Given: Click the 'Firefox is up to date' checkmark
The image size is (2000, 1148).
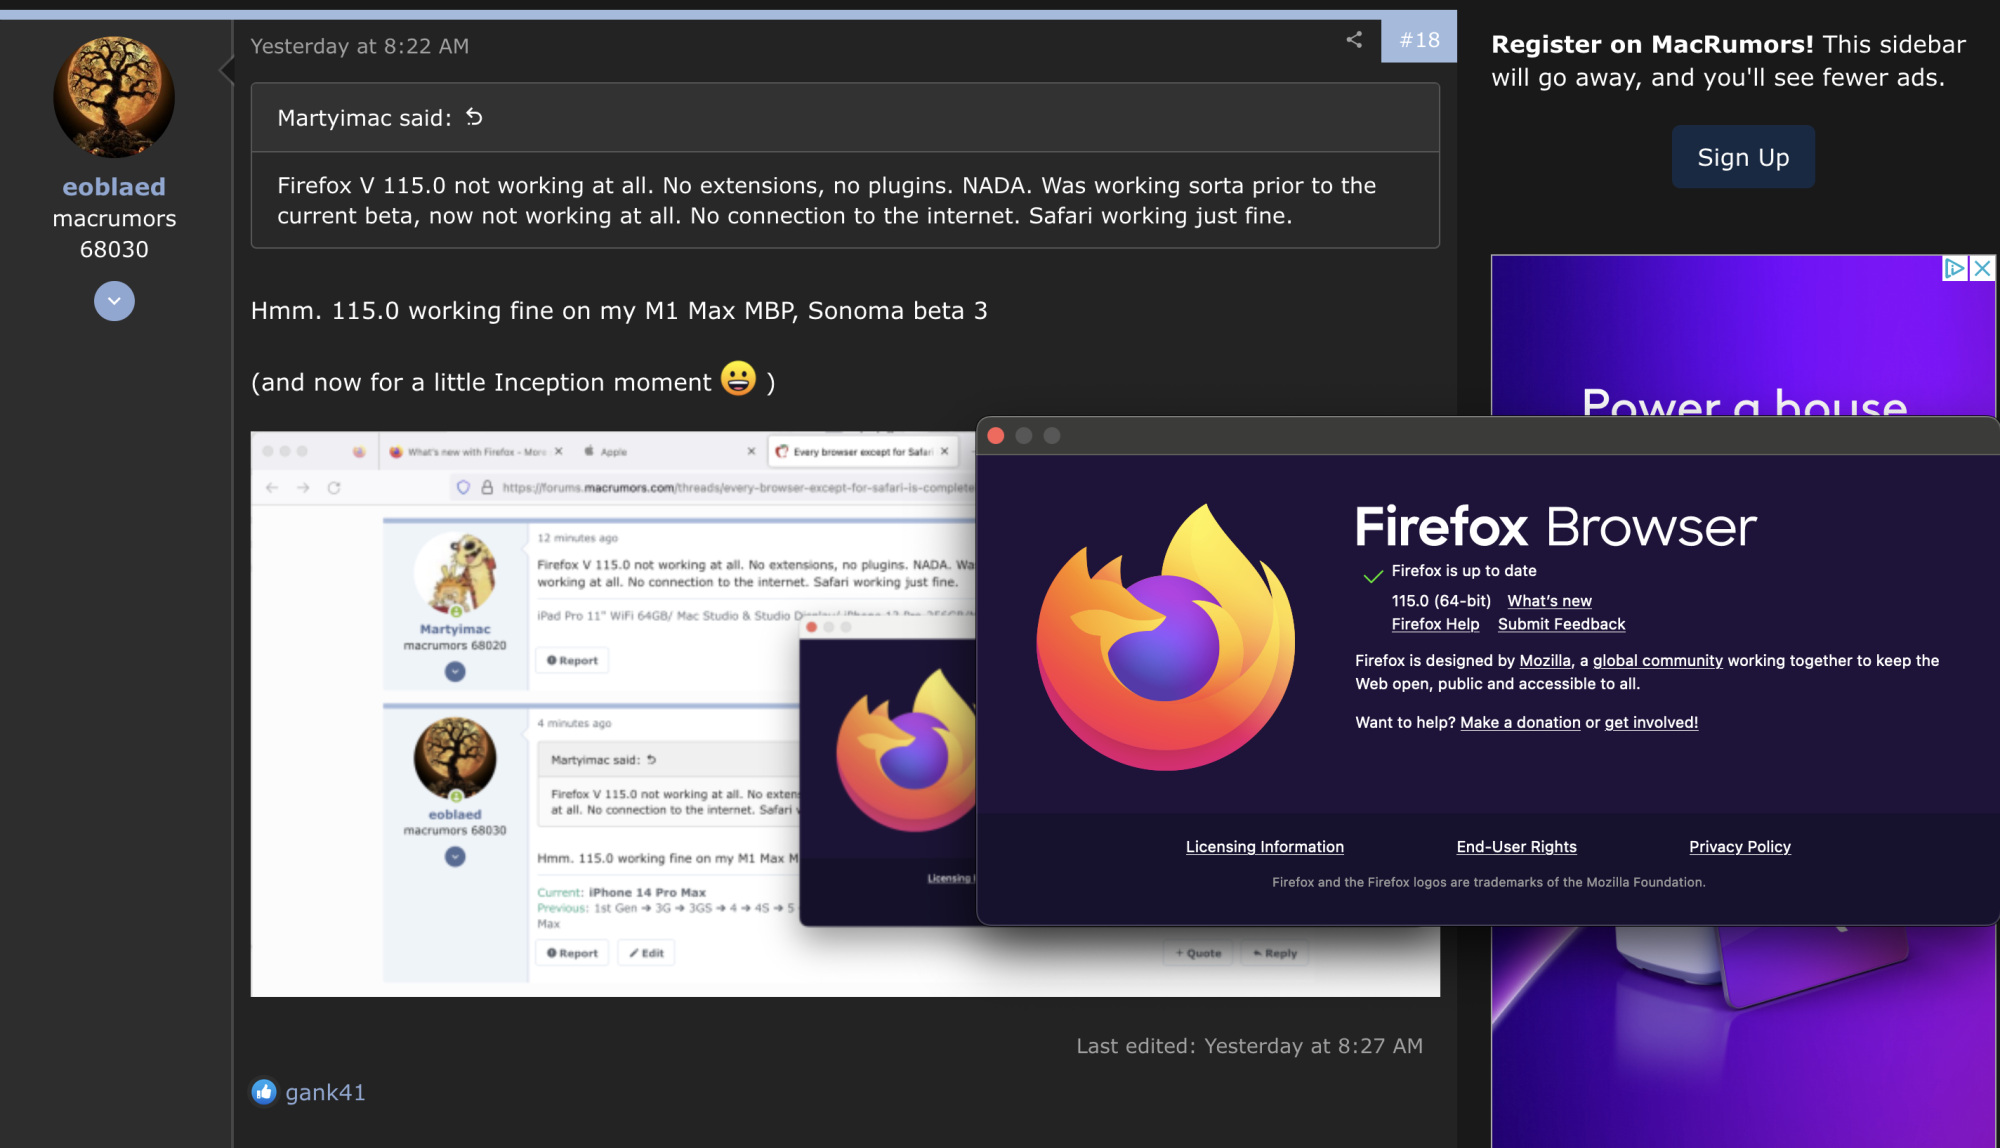Looking at the screenshot, I should 1373,576.
